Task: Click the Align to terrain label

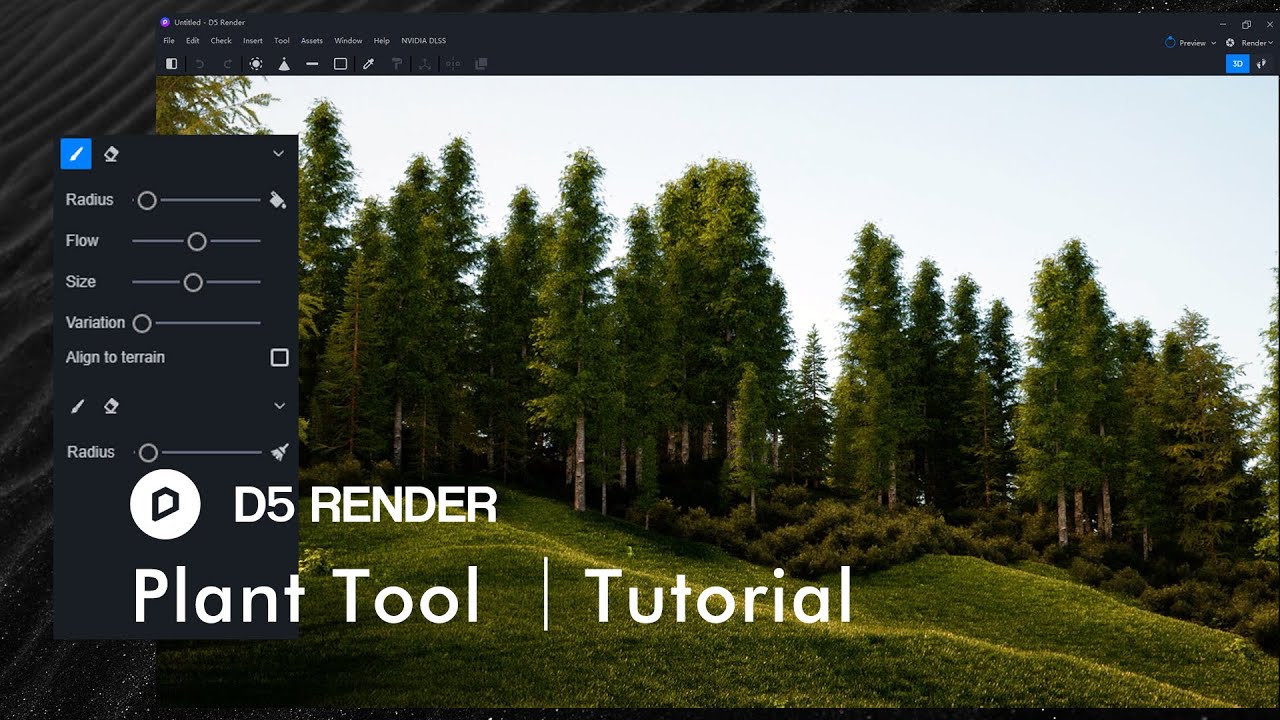Action: [115, 357]
